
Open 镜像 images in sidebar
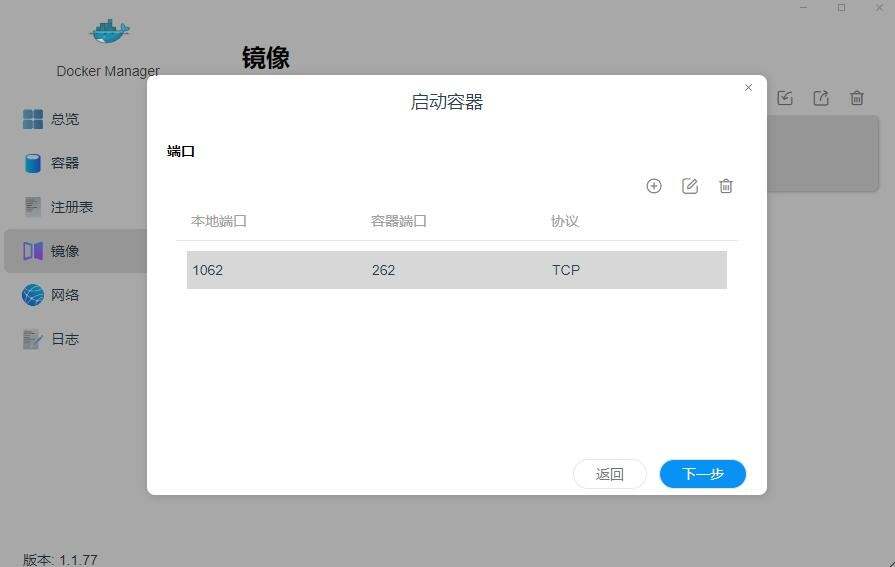74,251
